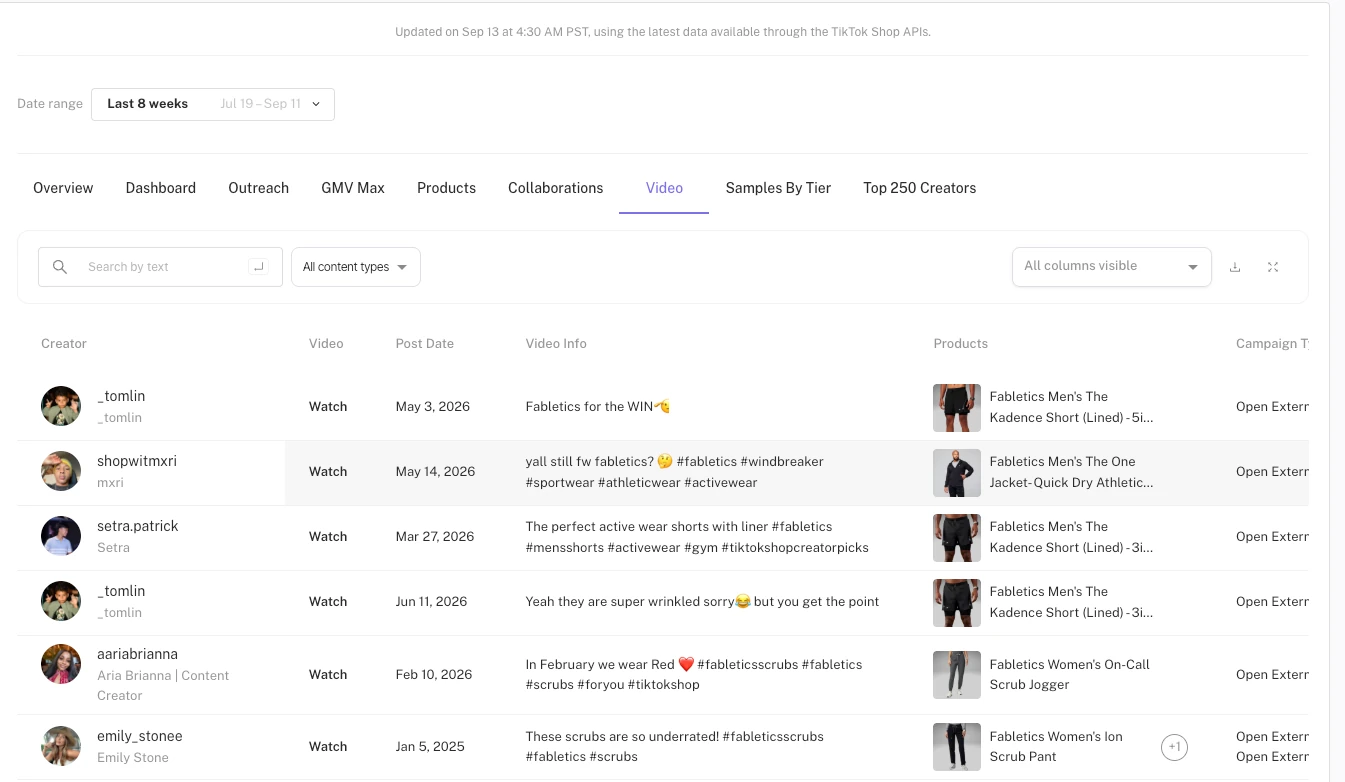
Task: Switch to the Samples By Tier tab
Action: pos(778,188)
